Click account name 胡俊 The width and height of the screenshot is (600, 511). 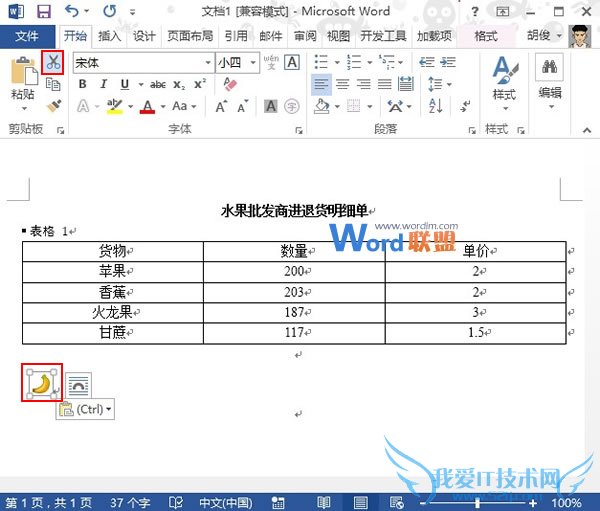[539, 36]
